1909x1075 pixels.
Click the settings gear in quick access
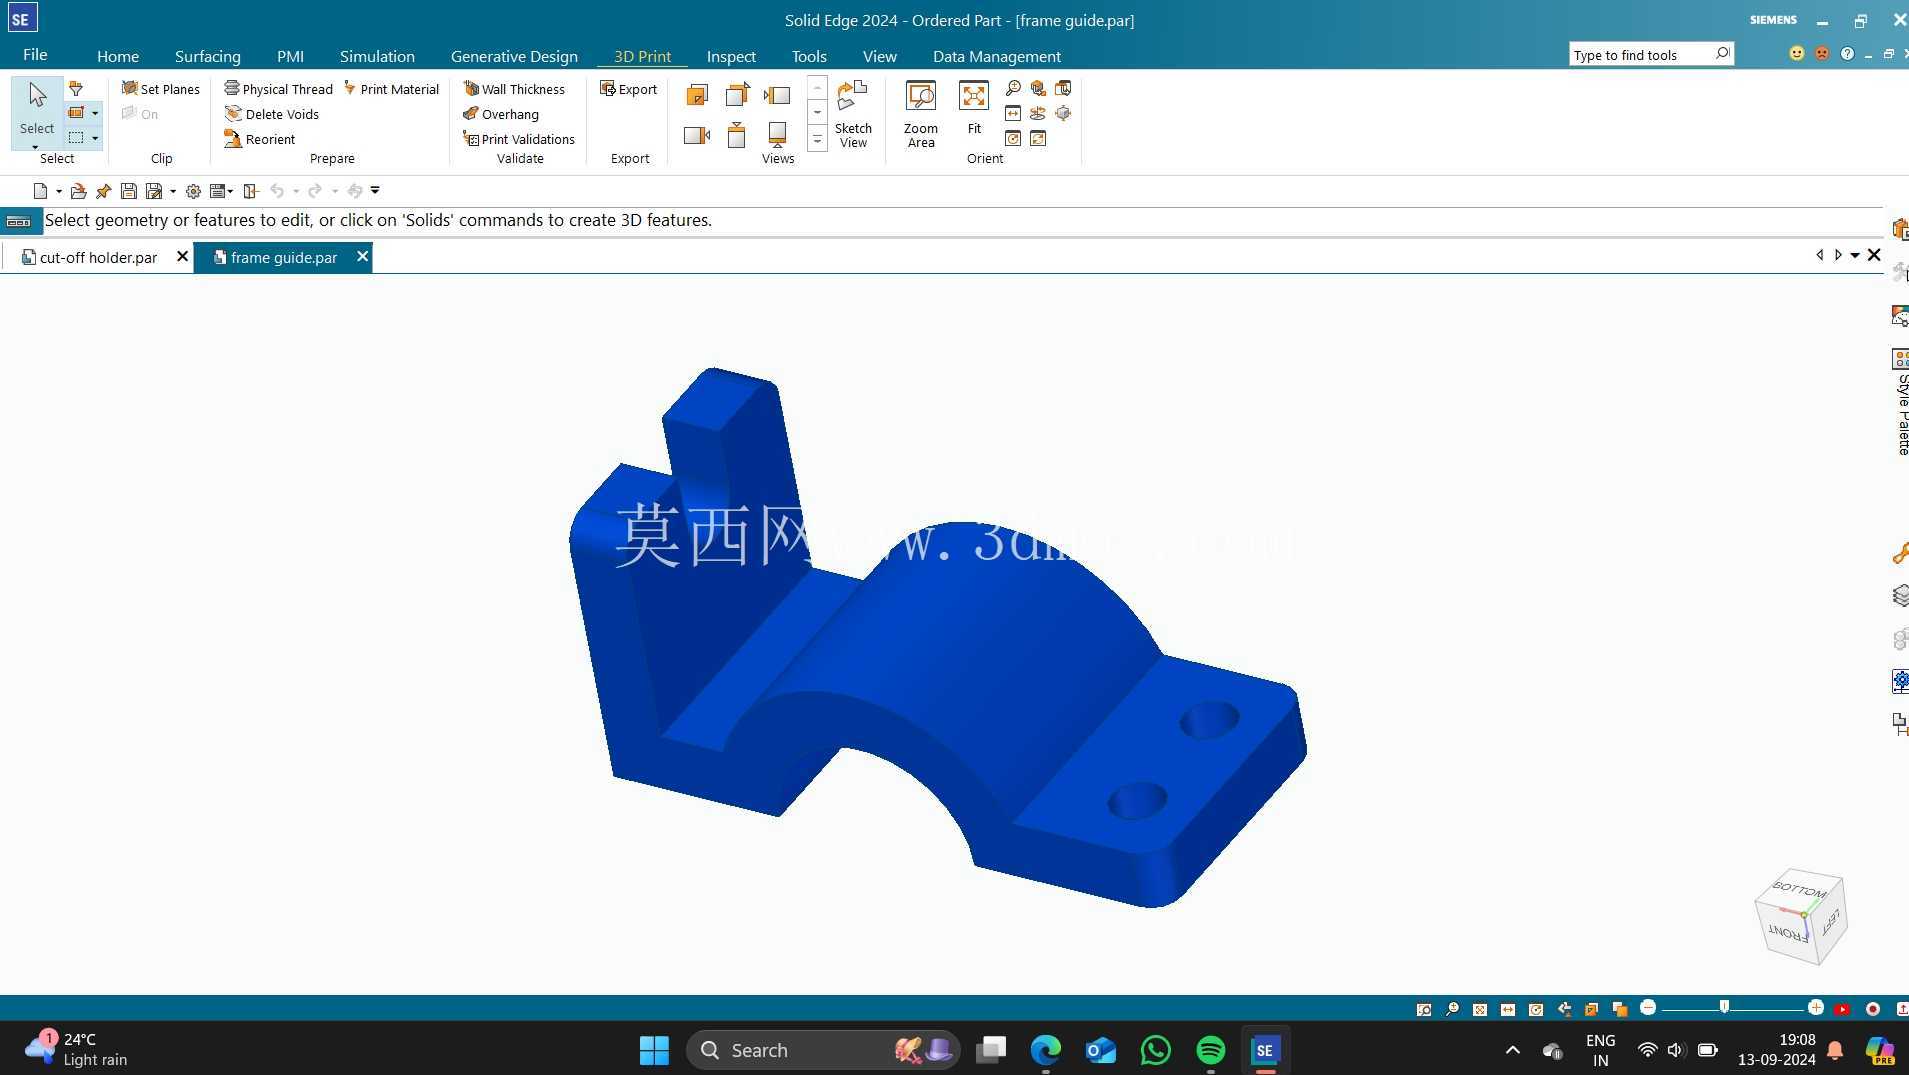[x=193, y=191]
